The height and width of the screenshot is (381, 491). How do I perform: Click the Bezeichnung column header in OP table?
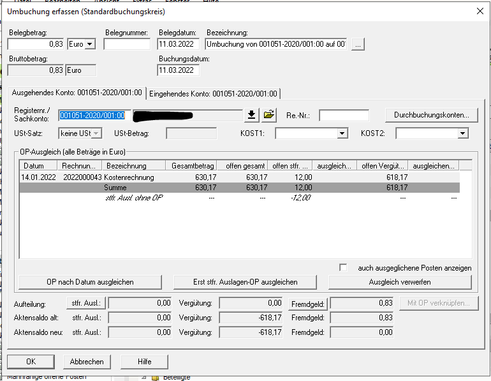tap(134, 166)
